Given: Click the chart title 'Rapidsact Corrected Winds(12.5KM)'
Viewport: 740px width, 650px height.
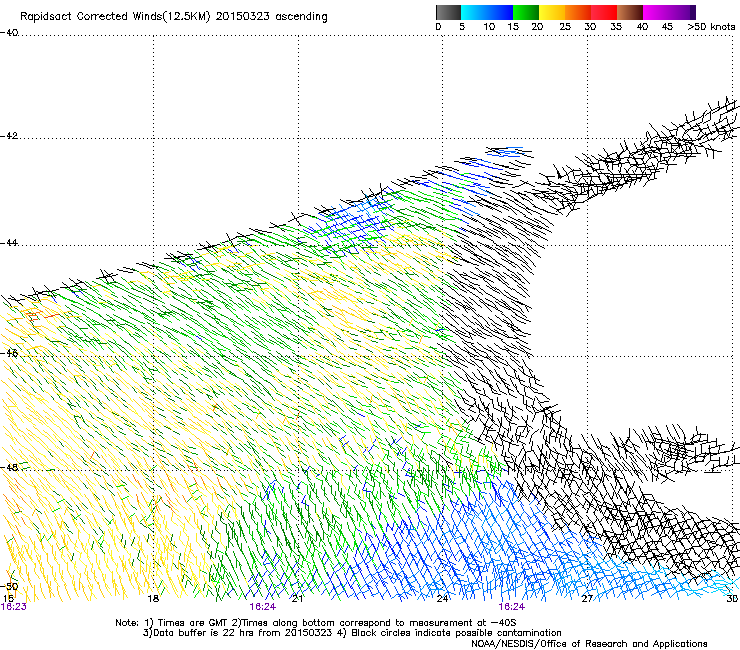Looking at the screenshot, I should click(115, 17).
